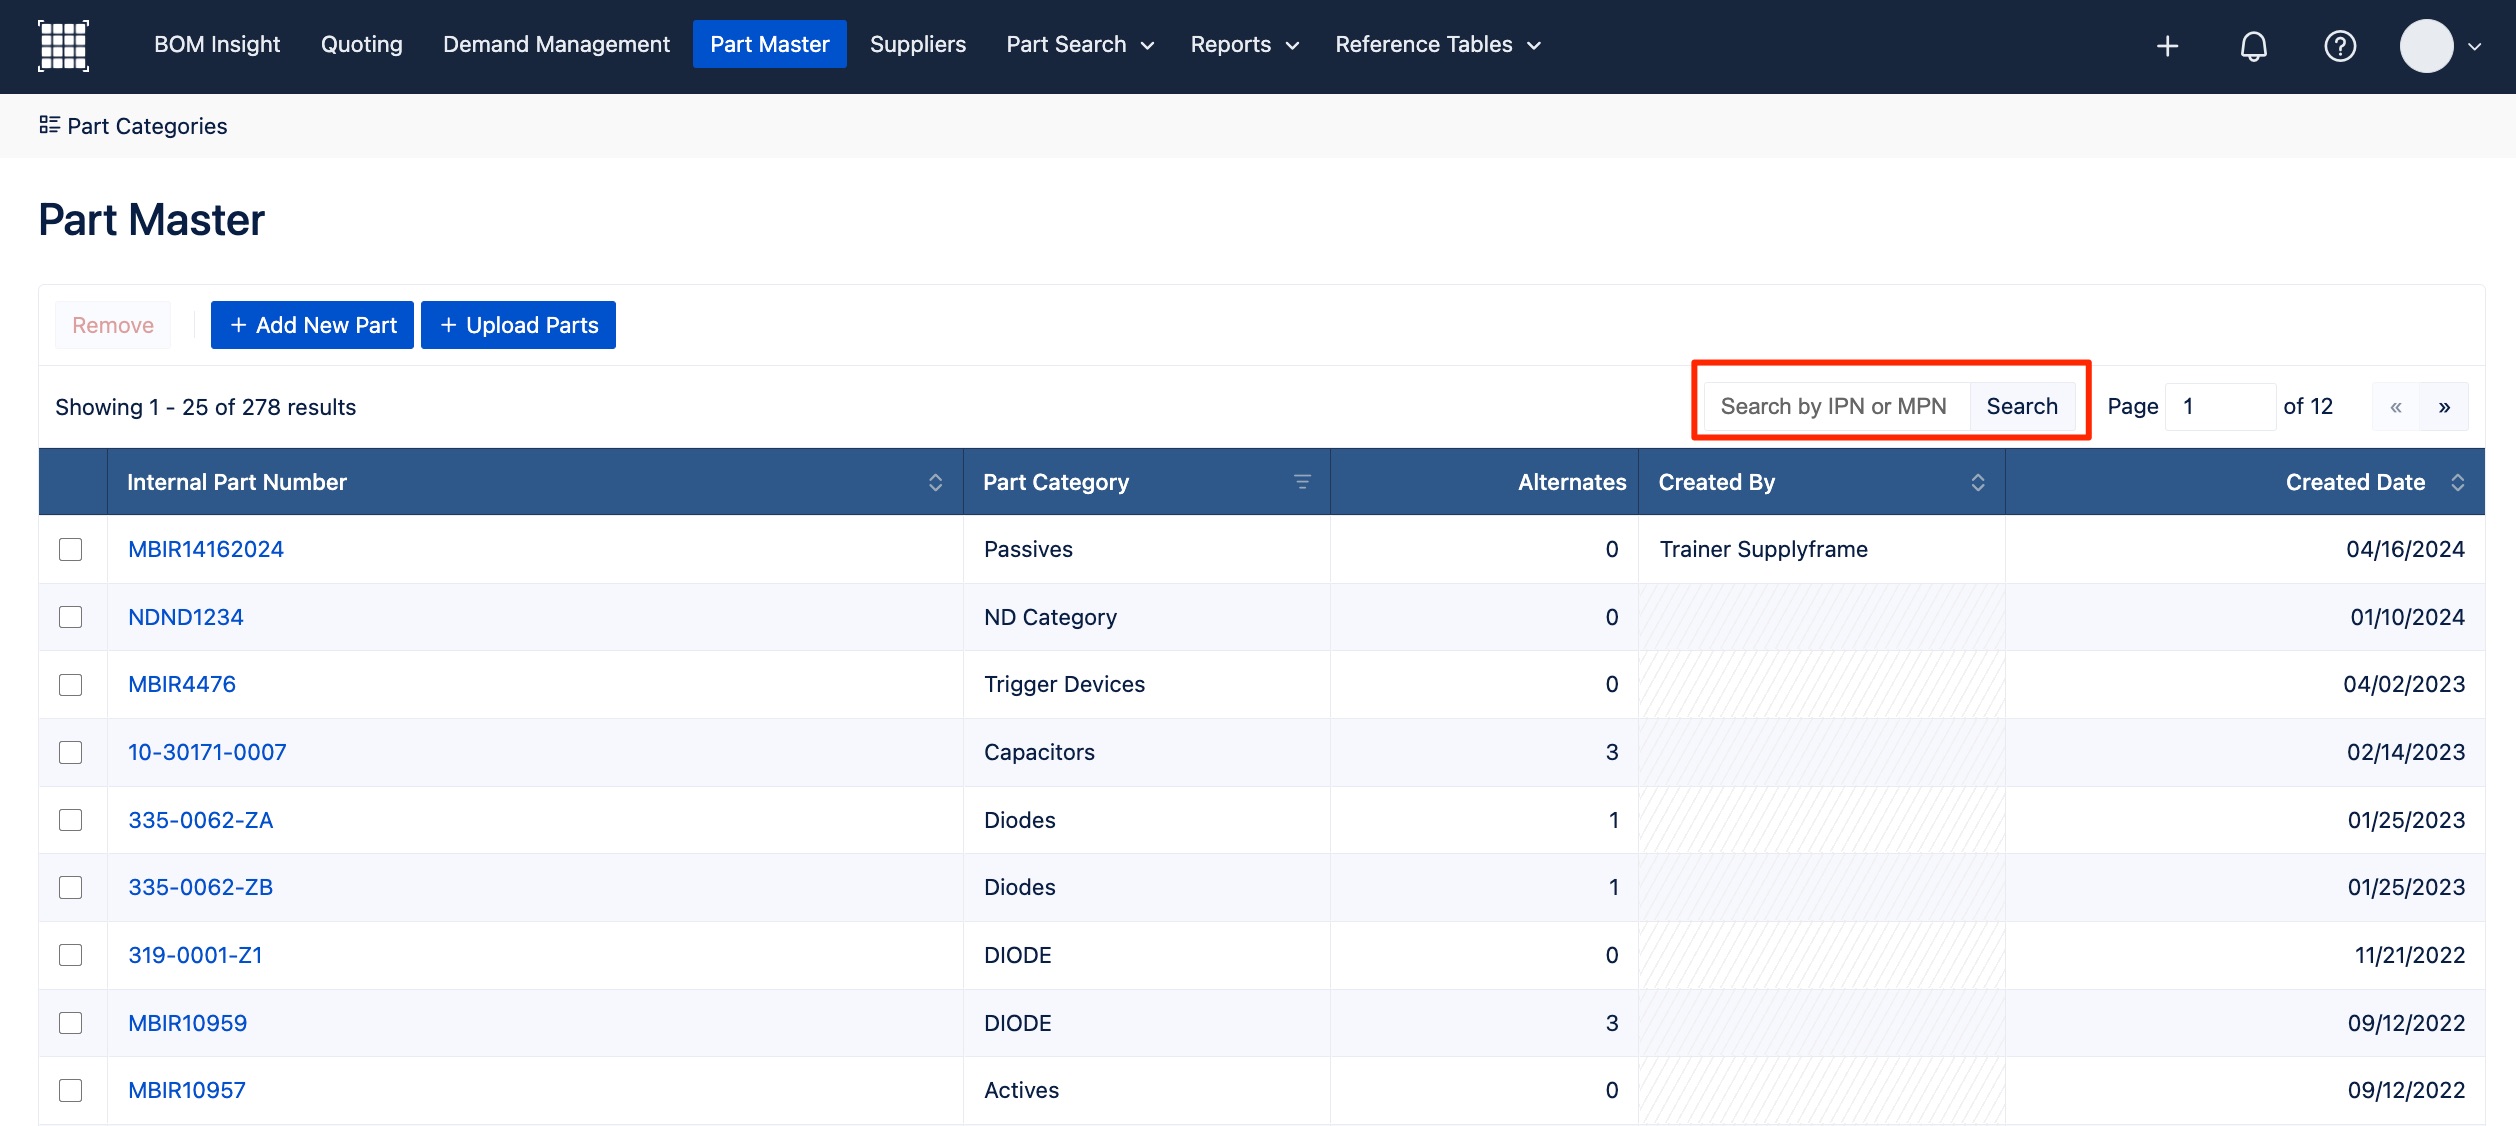Select the Part Master tab

click(x=769, y=45)
